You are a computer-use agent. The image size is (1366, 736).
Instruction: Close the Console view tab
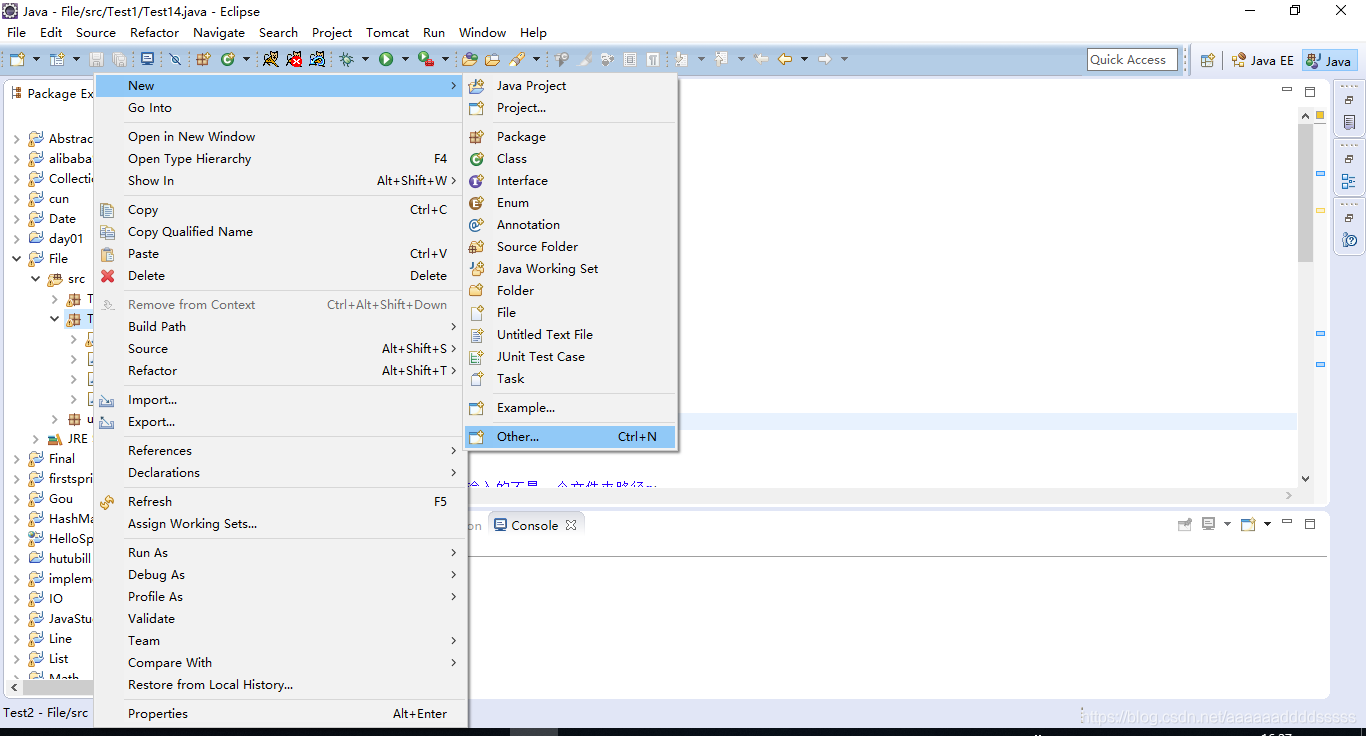coord(571,525)
